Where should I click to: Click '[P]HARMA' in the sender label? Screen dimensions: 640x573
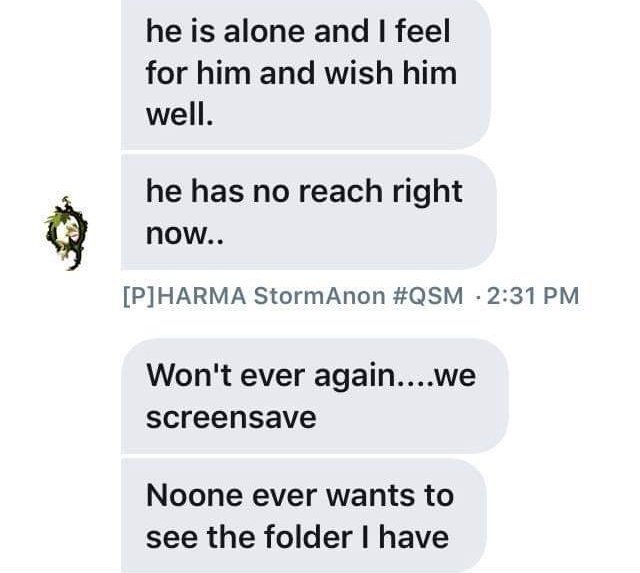(x=184, y=295)
